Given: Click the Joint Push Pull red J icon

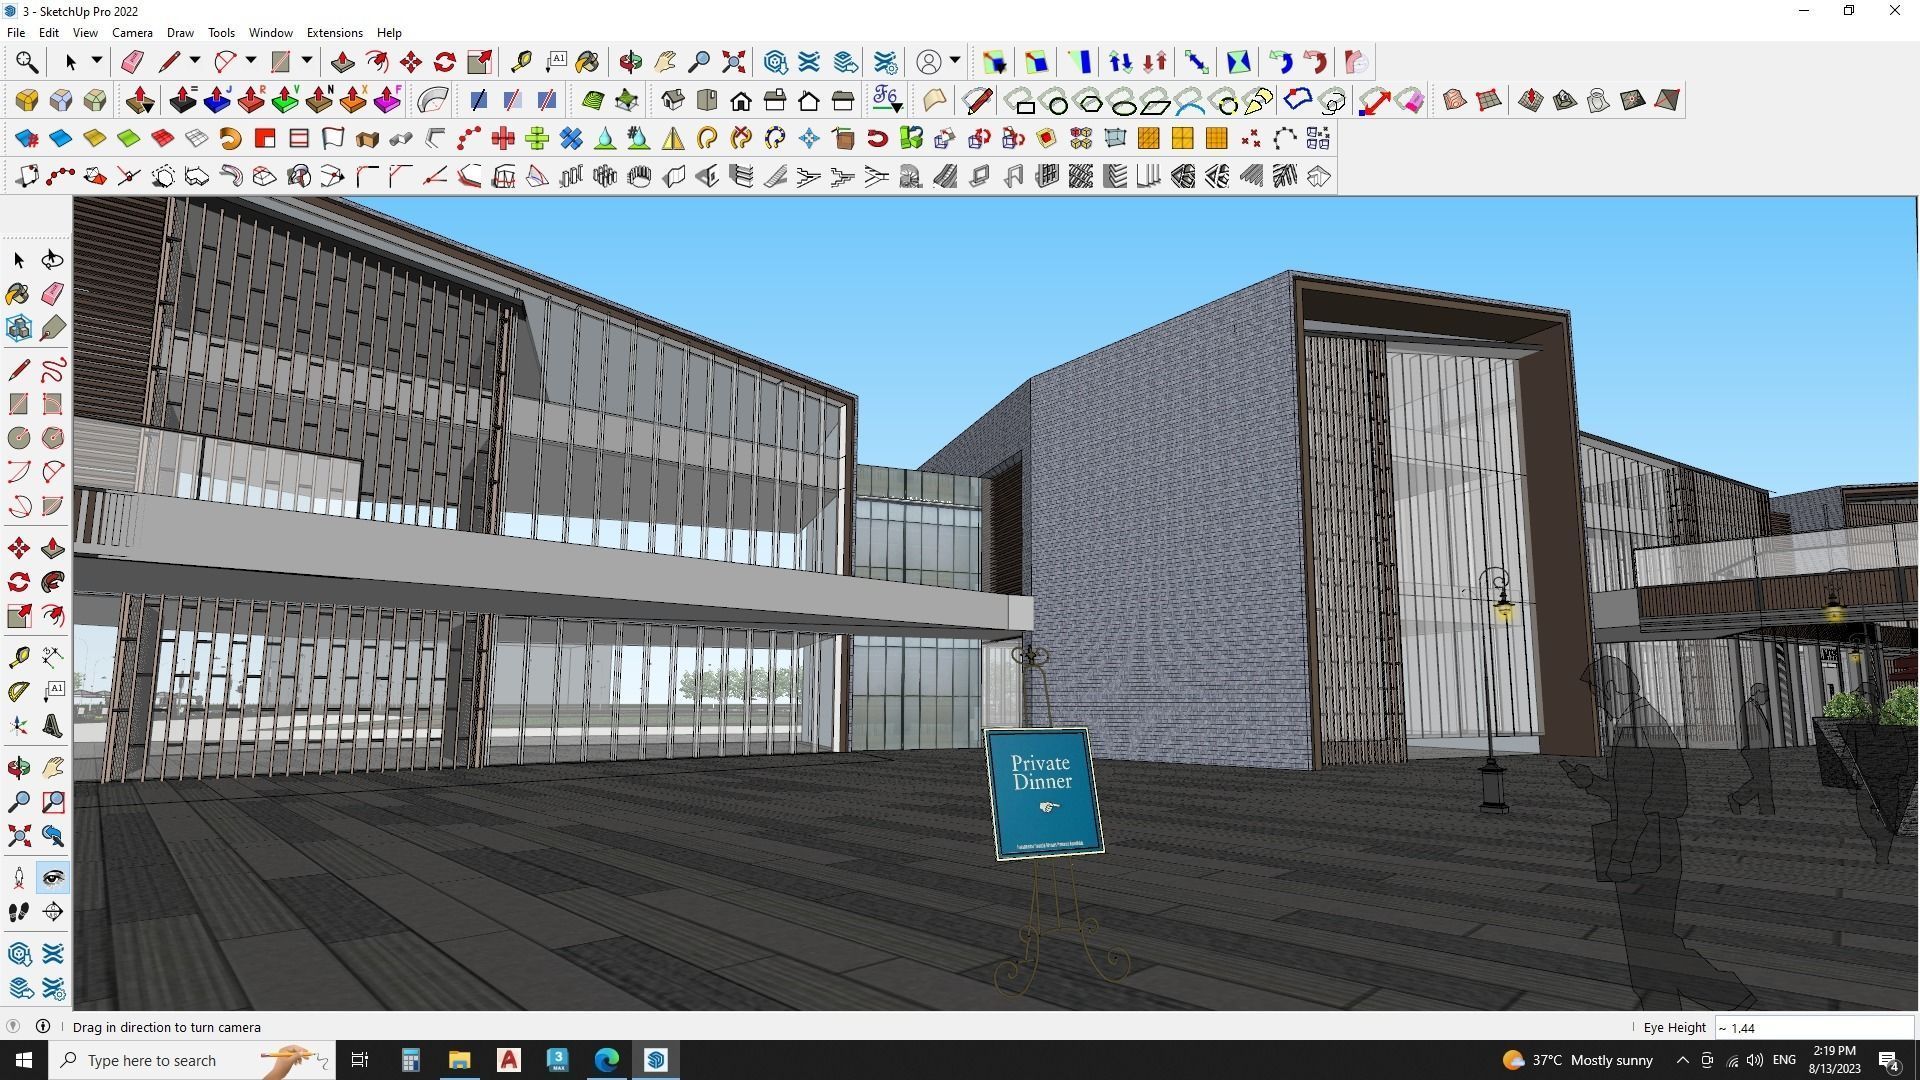Looking at the screenshot, I should pyautogui.click(x=217, y=100).
